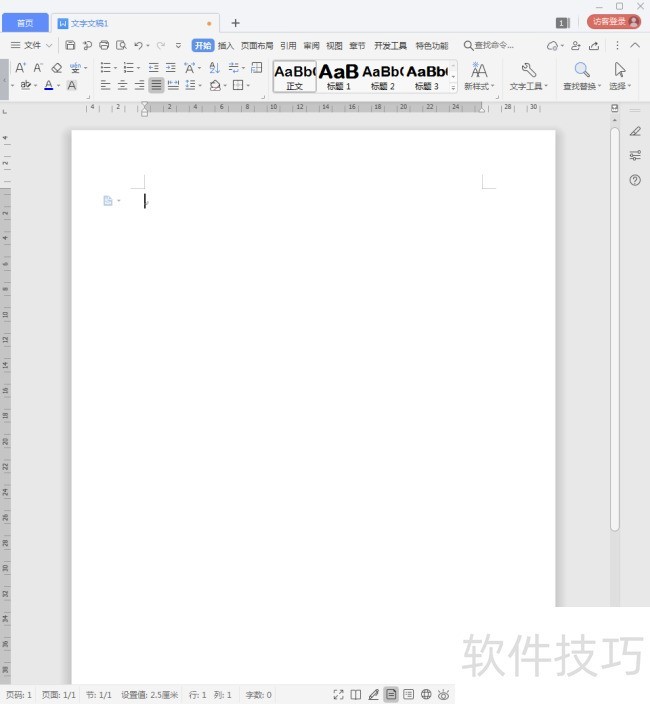Toggle character shading A button
The height and width of the screenshot is (704, 650).
tap(71, 85)
